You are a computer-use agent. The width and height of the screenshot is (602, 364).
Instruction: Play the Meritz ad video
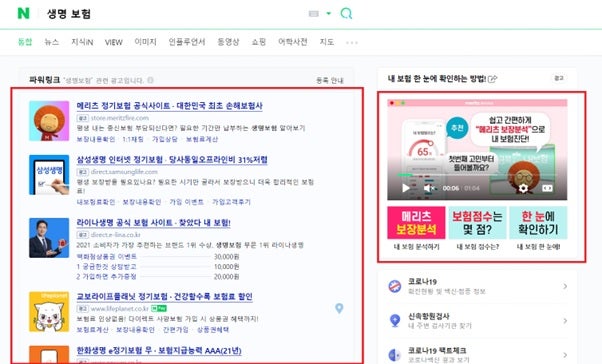click(x=406, y=188)
